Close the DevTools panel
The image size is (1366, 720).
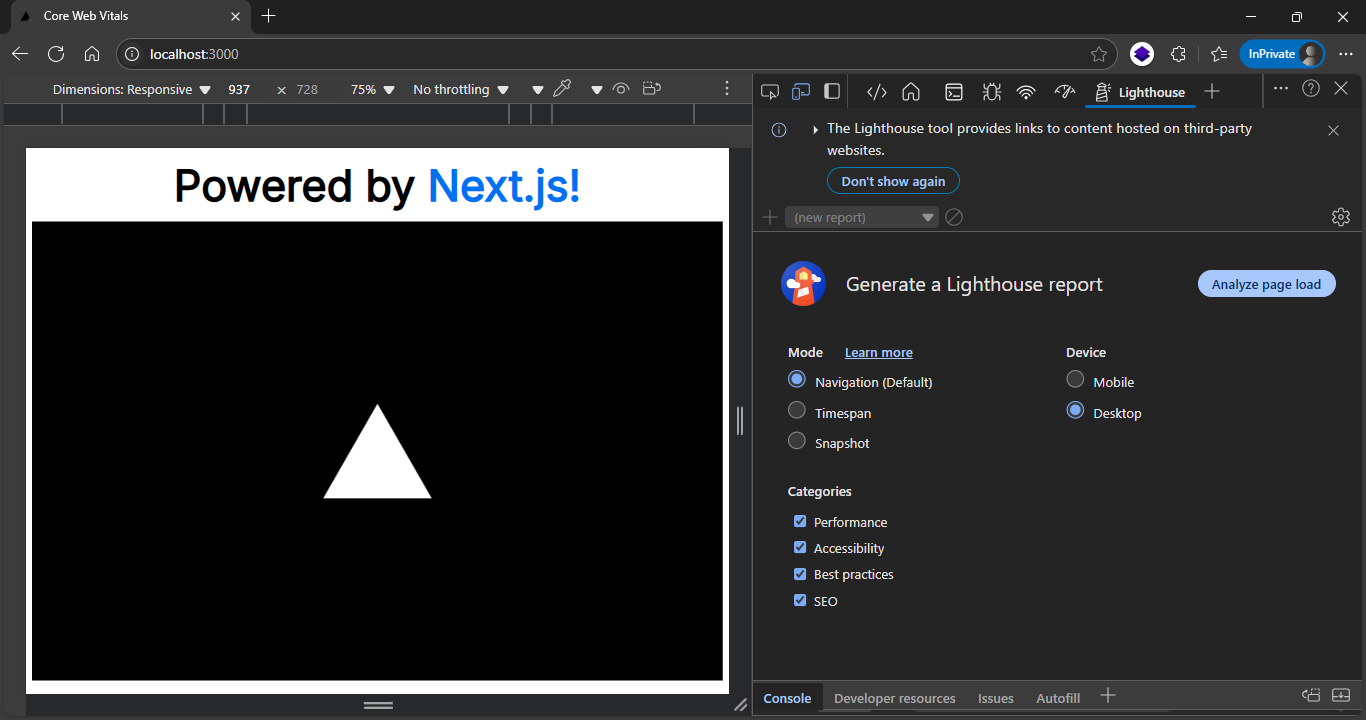pos(1341,88)
